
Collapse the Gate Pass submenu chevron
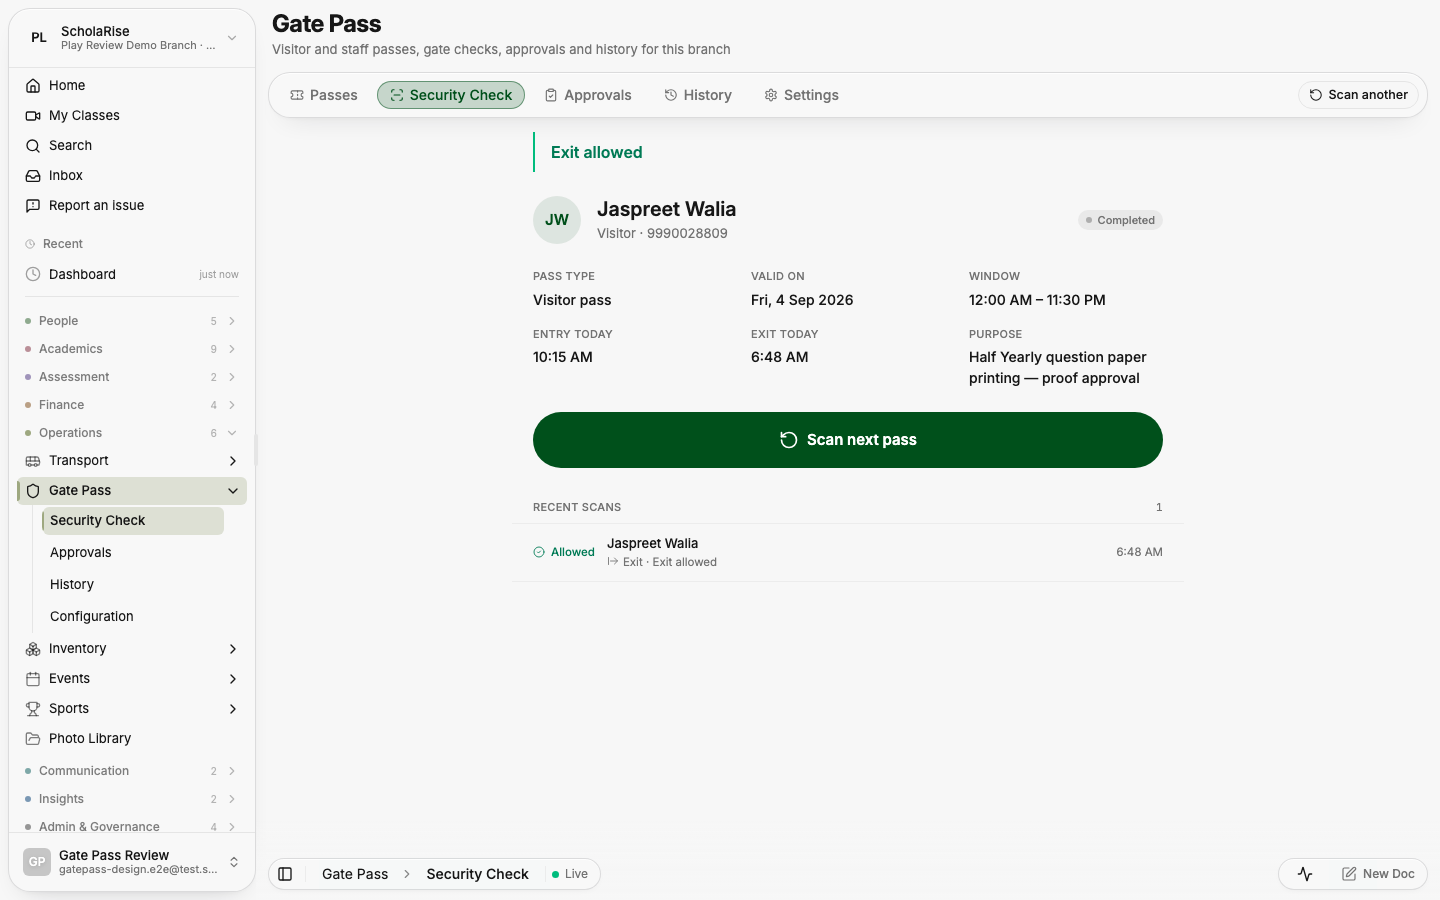coord(233,491)
